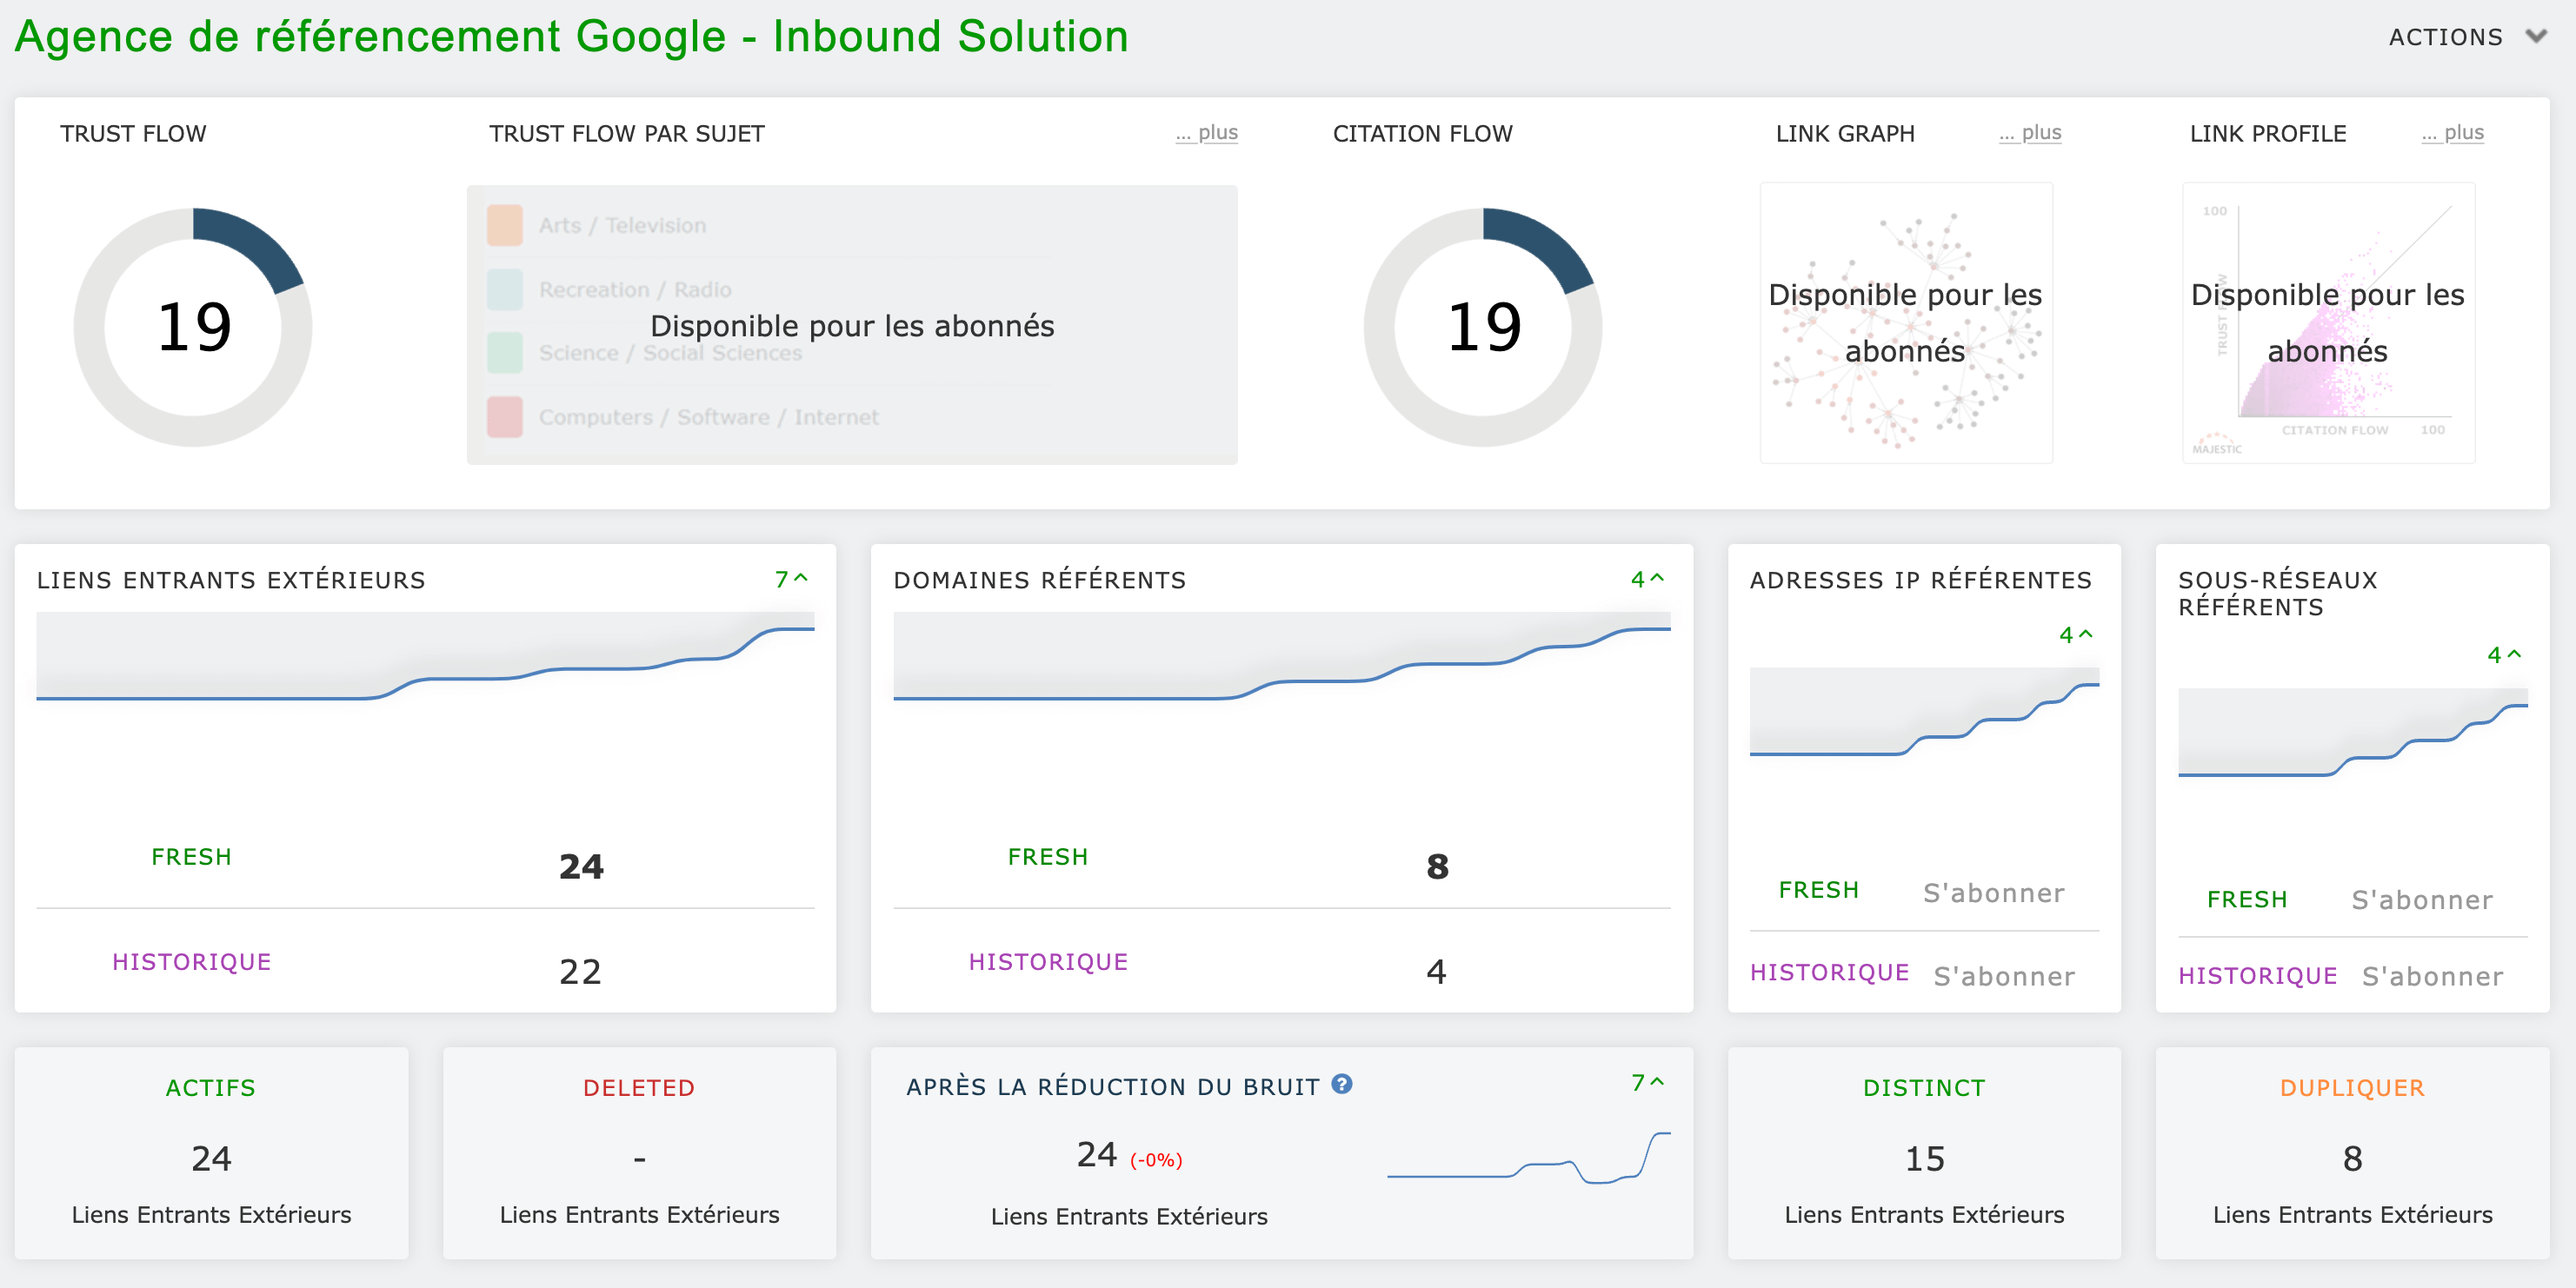Image resolution: width=2576 pixels, height=1288 pixels.
Task: Open 'plus' link next to Link Graph
Action: click(2030, 133)
